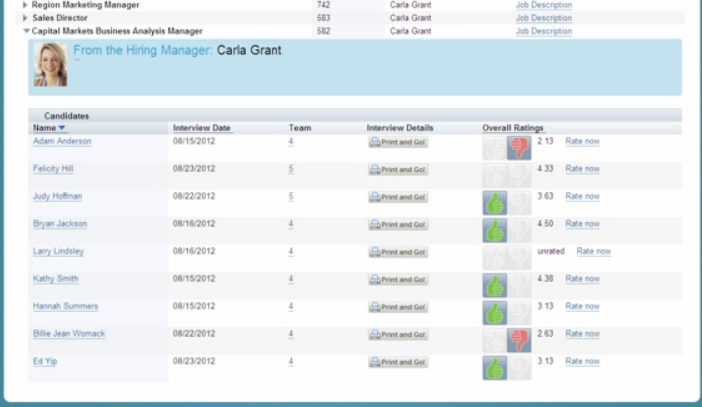Click thumbs up icon for Kathy Smith
This screenshot has height=407, width=702.
(494, 285)
